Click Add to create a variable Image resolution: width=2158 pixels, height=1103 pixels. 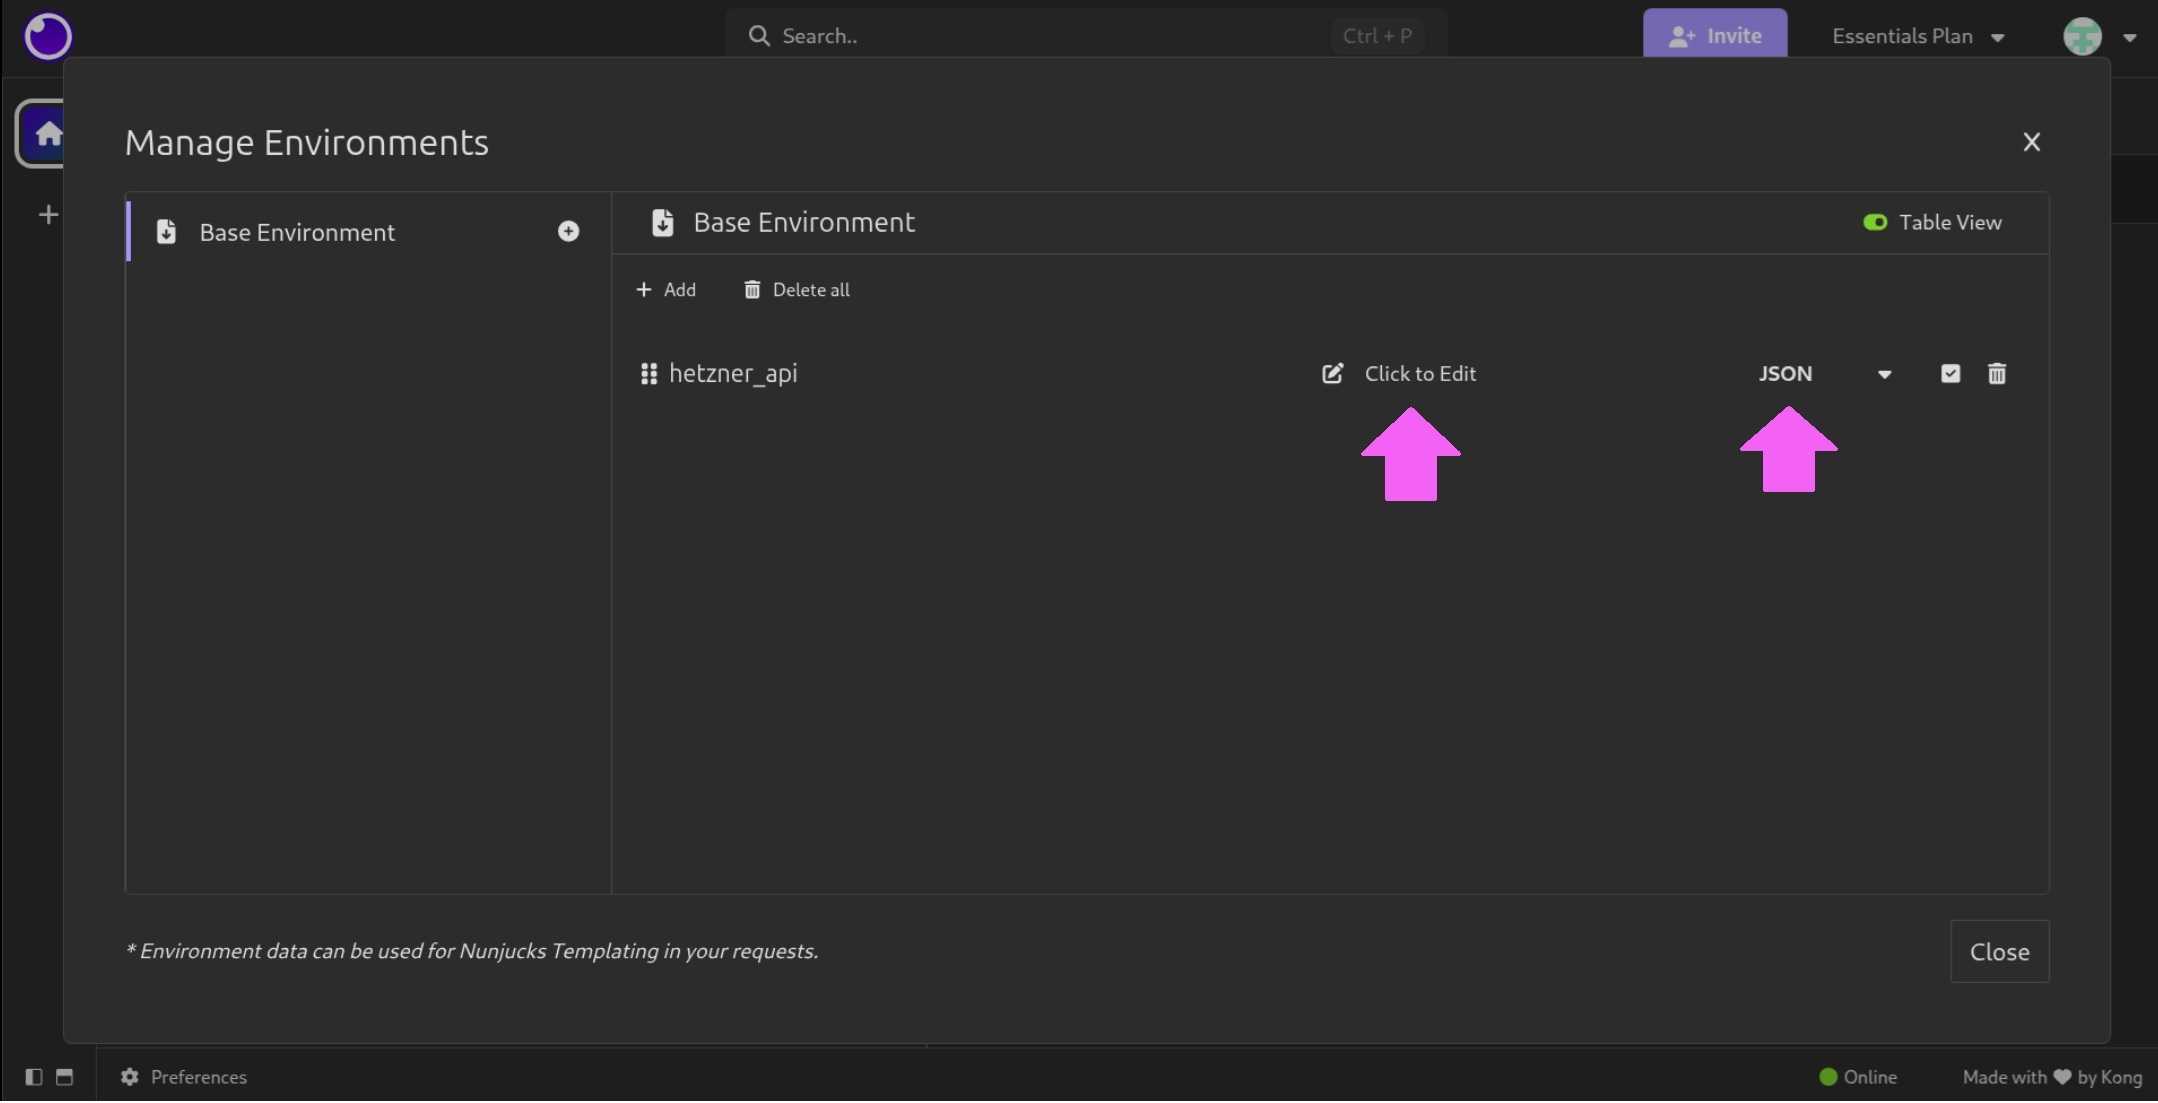[x=667, y=290]
